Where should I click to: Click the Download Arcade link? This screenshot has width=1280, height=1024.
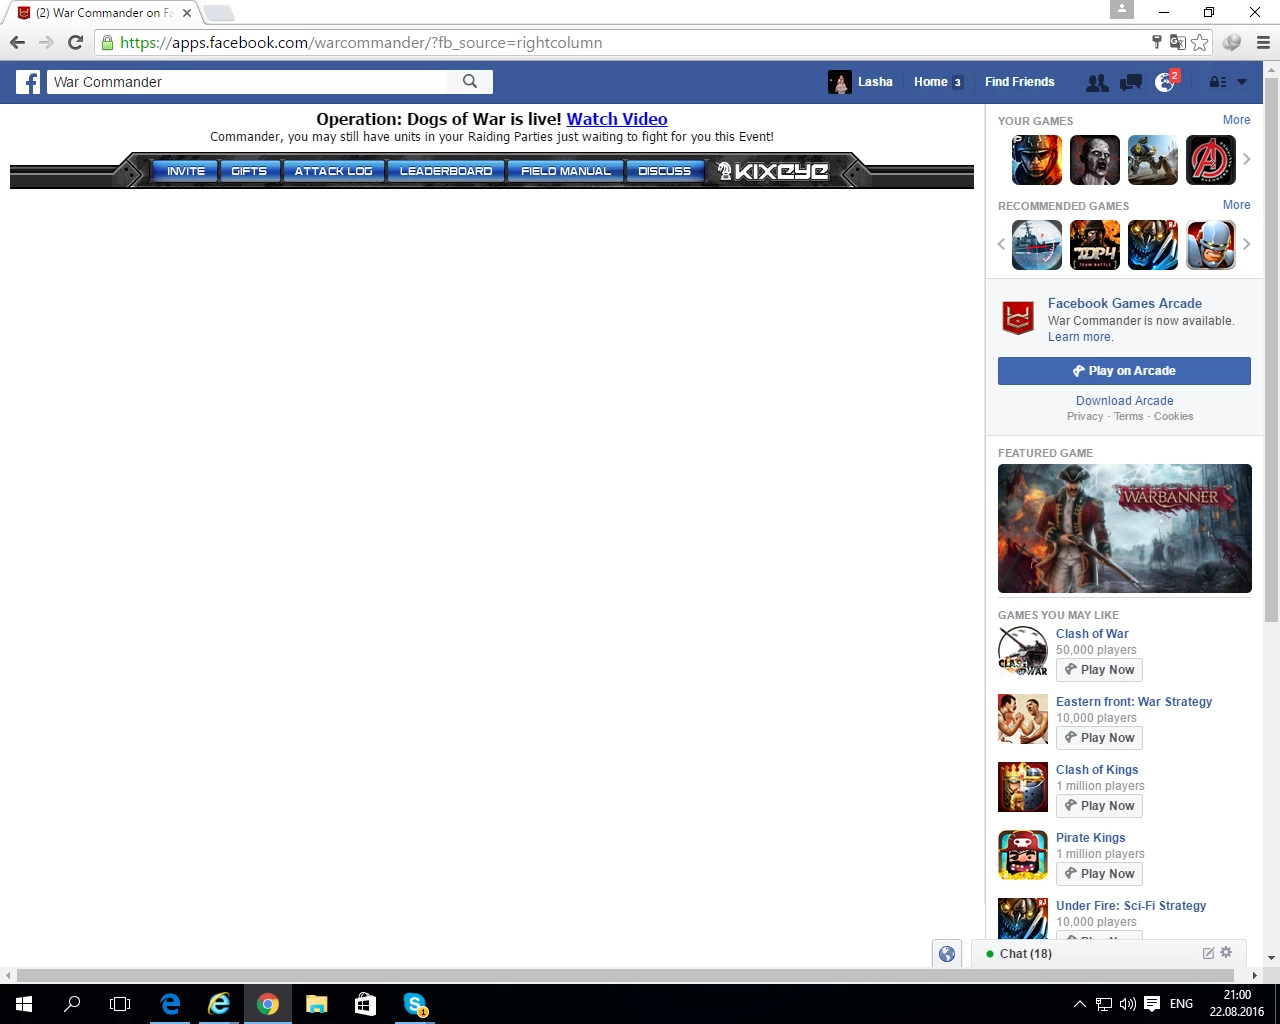[x=1125, y=401]
